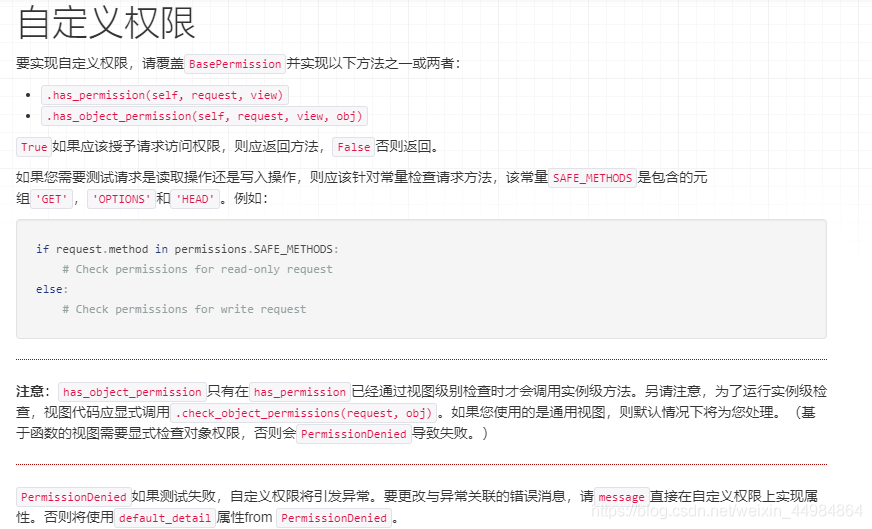Click the text 如果您需要测试请求是读取操作还是写入操作
The width and height of the screenshot is (872, 529).
point(156,177)
